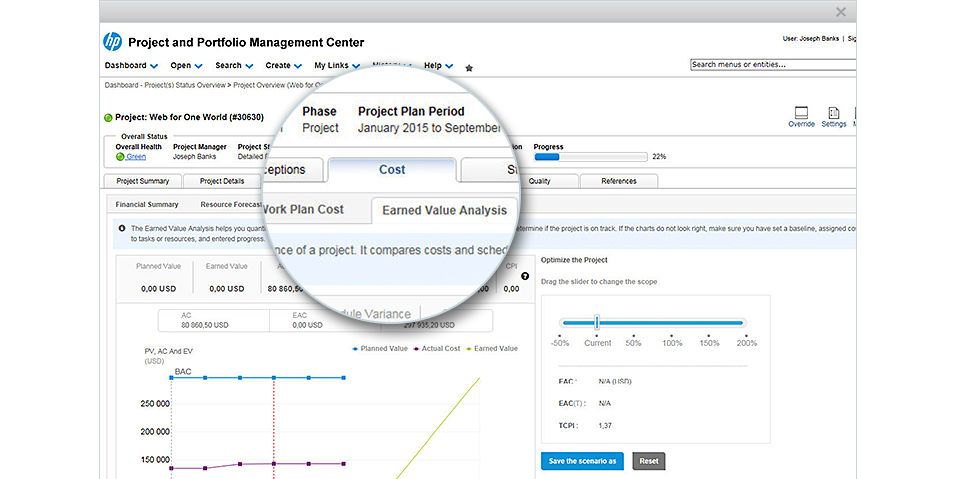The height and width of the screenshot is (479, 956).
Task: Expand the Create dropdown menu
Action: 283,66
